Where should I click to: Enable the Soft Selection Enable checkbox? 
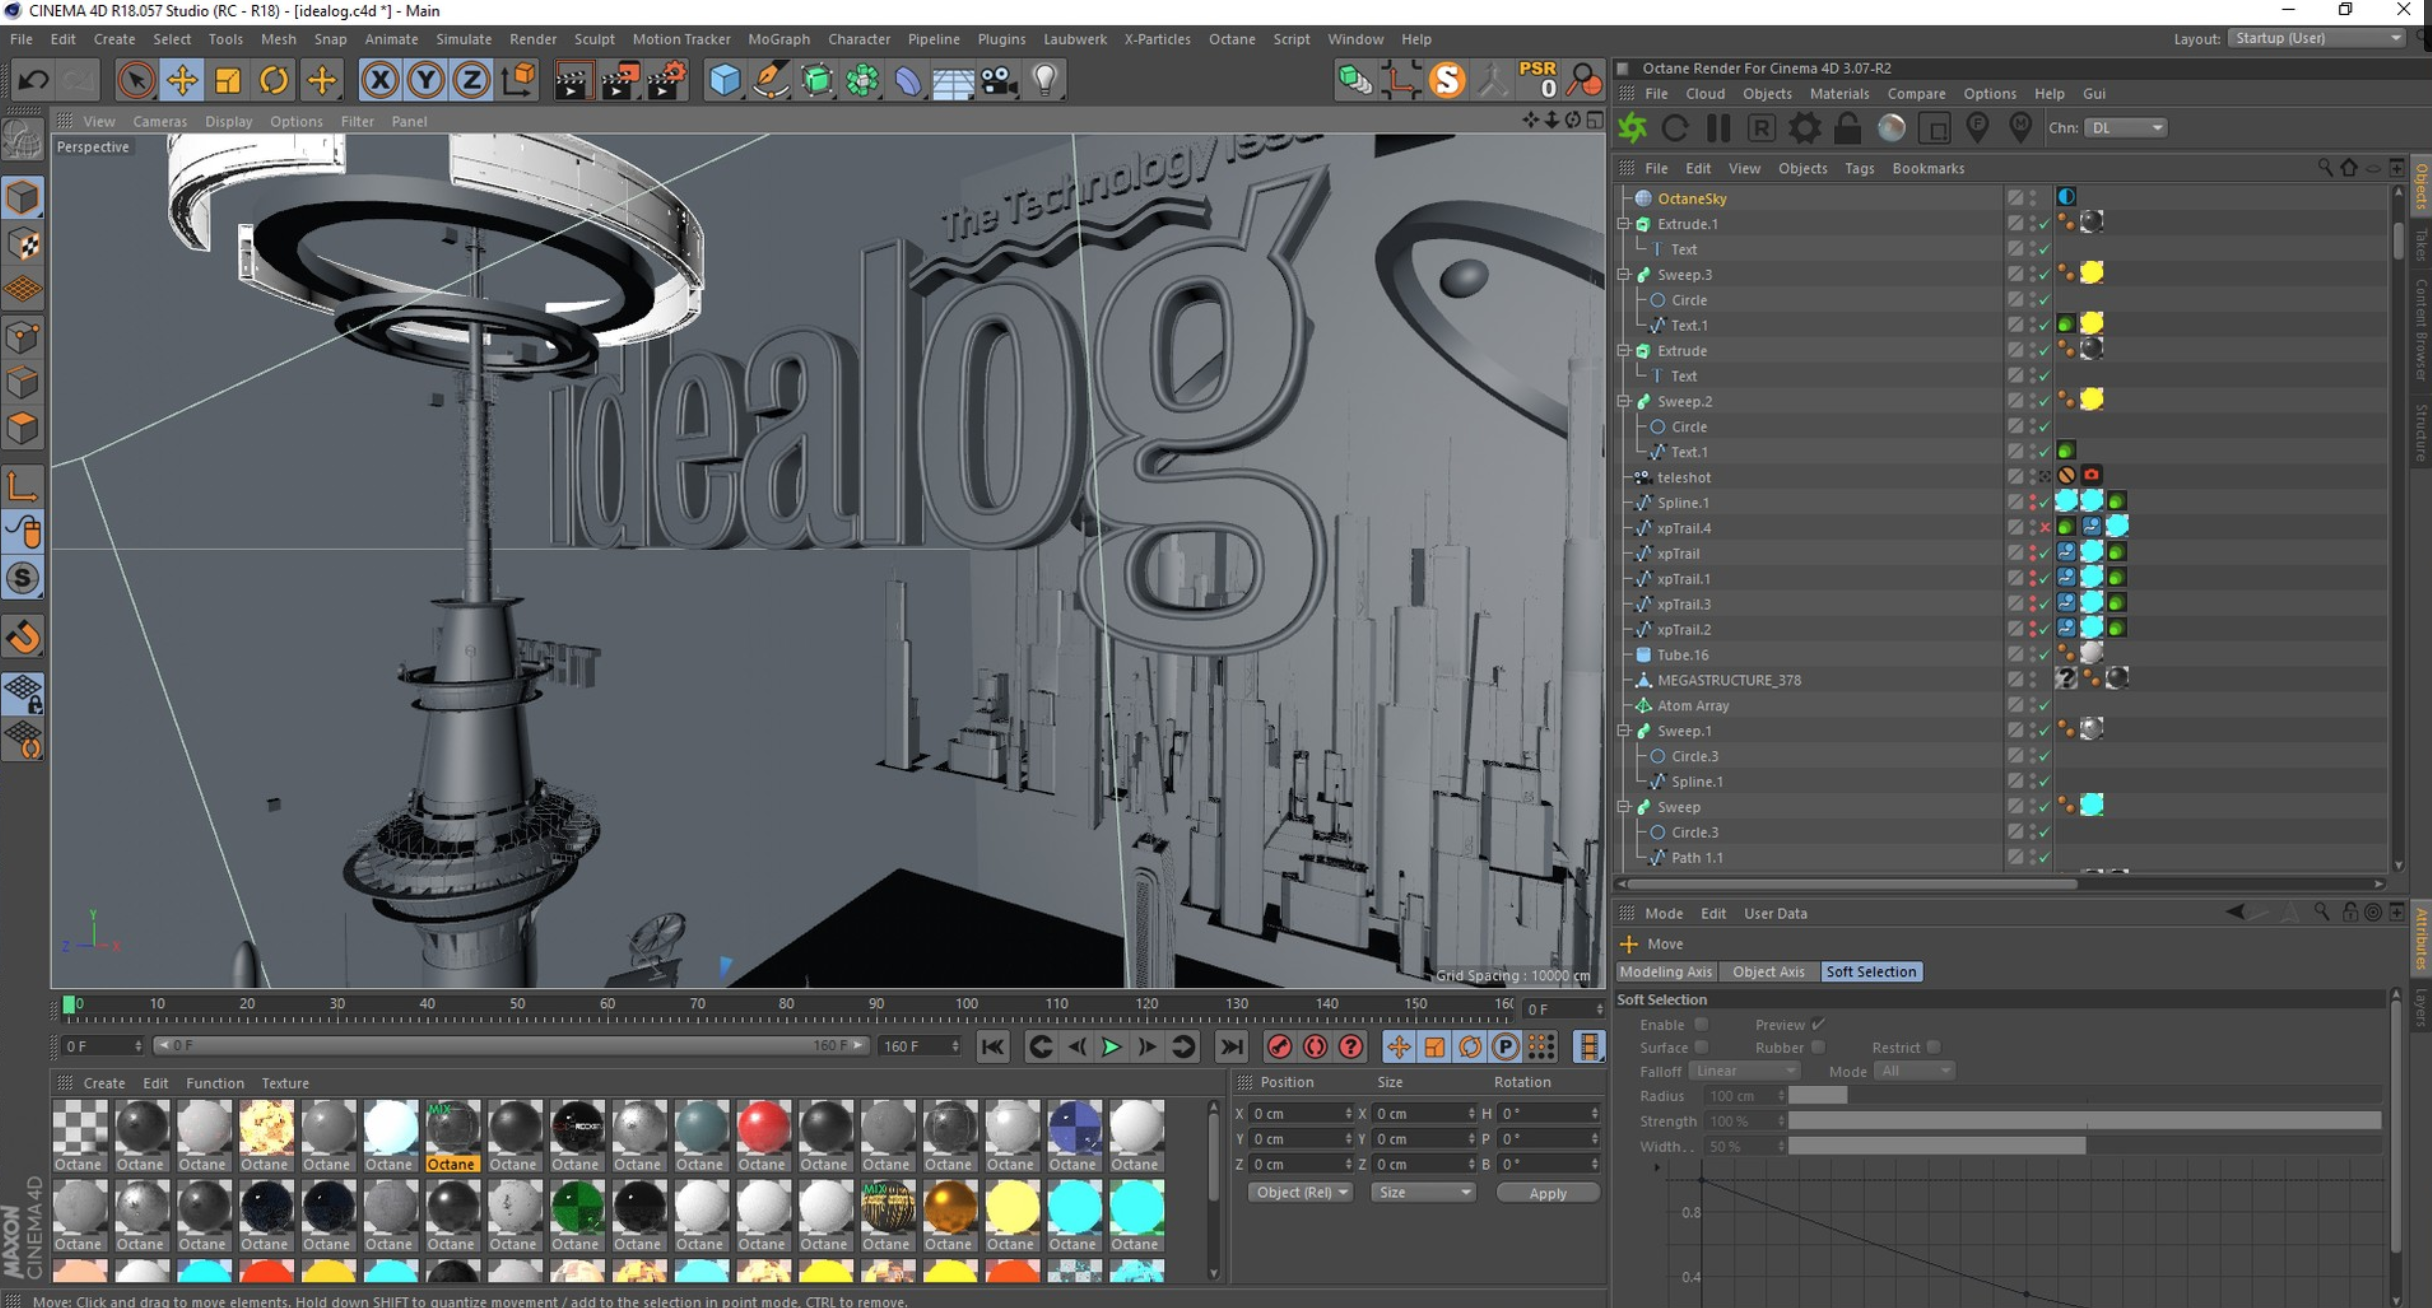[x=1701, y=1024]
